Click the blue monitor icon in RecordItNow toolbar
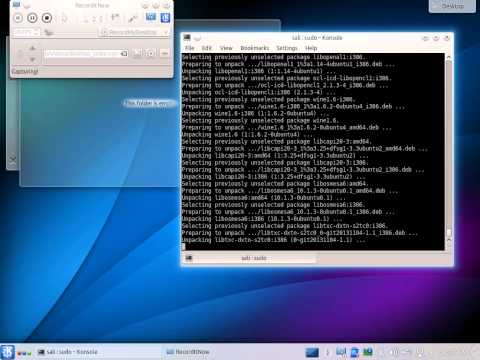Image resolution: width=480 pixels, height=360 pixels. (151, 17)
